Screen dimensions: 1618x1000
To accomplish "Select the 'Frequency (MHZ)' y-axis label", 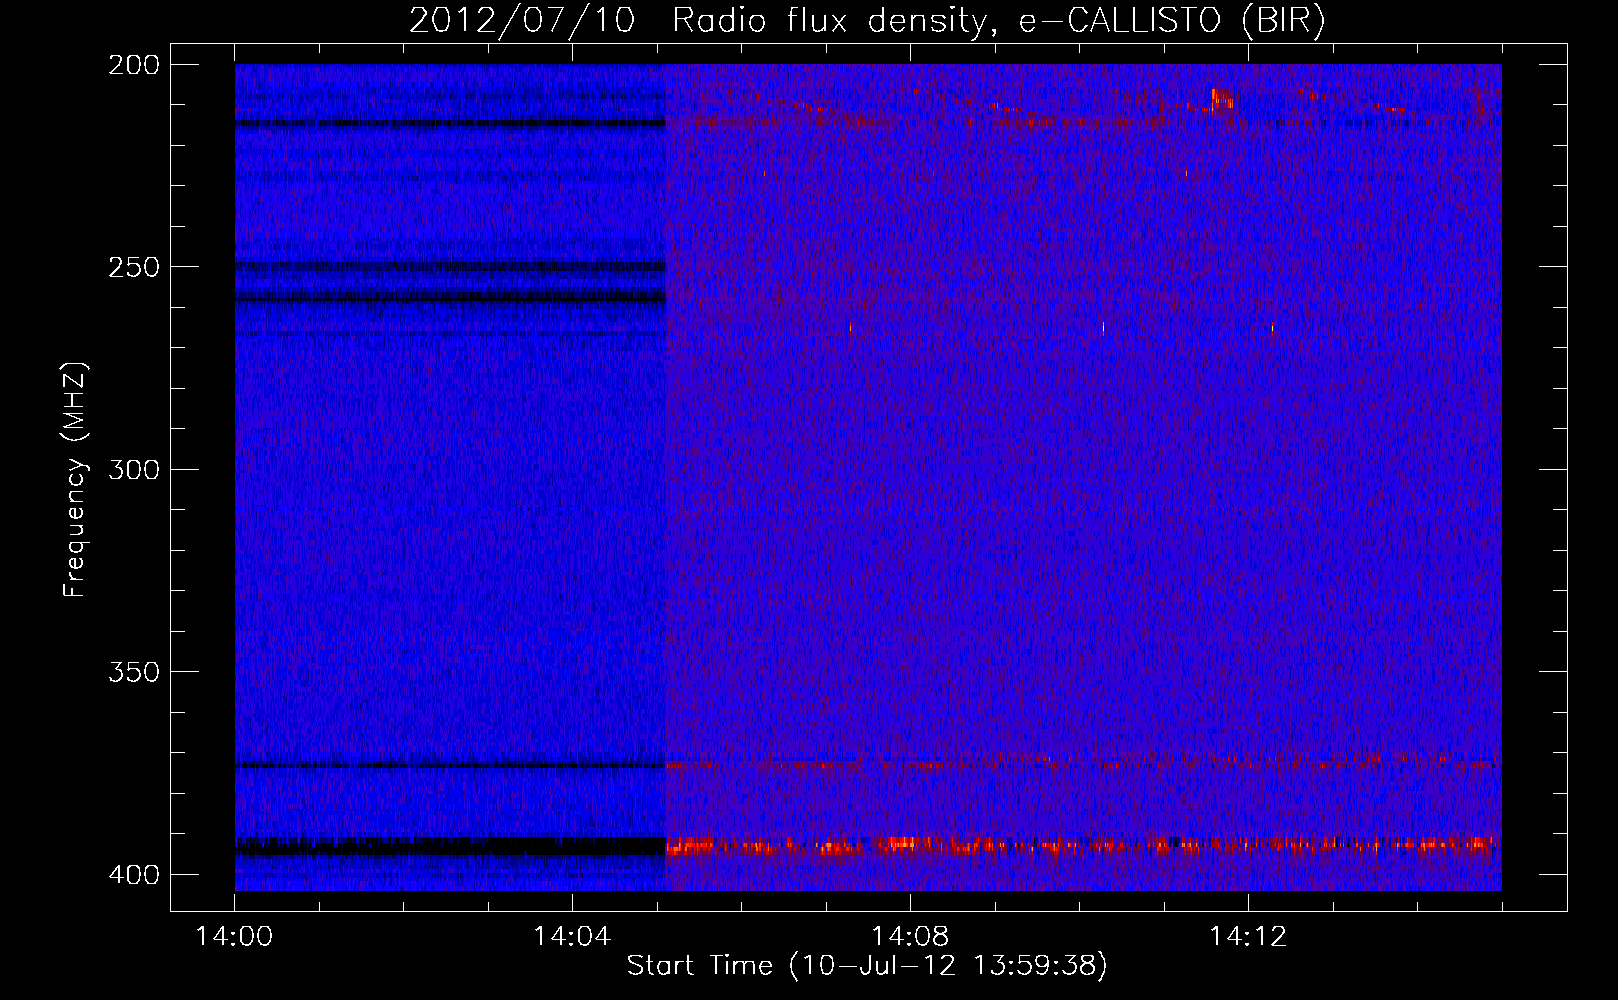I will [x=76, y=479].
